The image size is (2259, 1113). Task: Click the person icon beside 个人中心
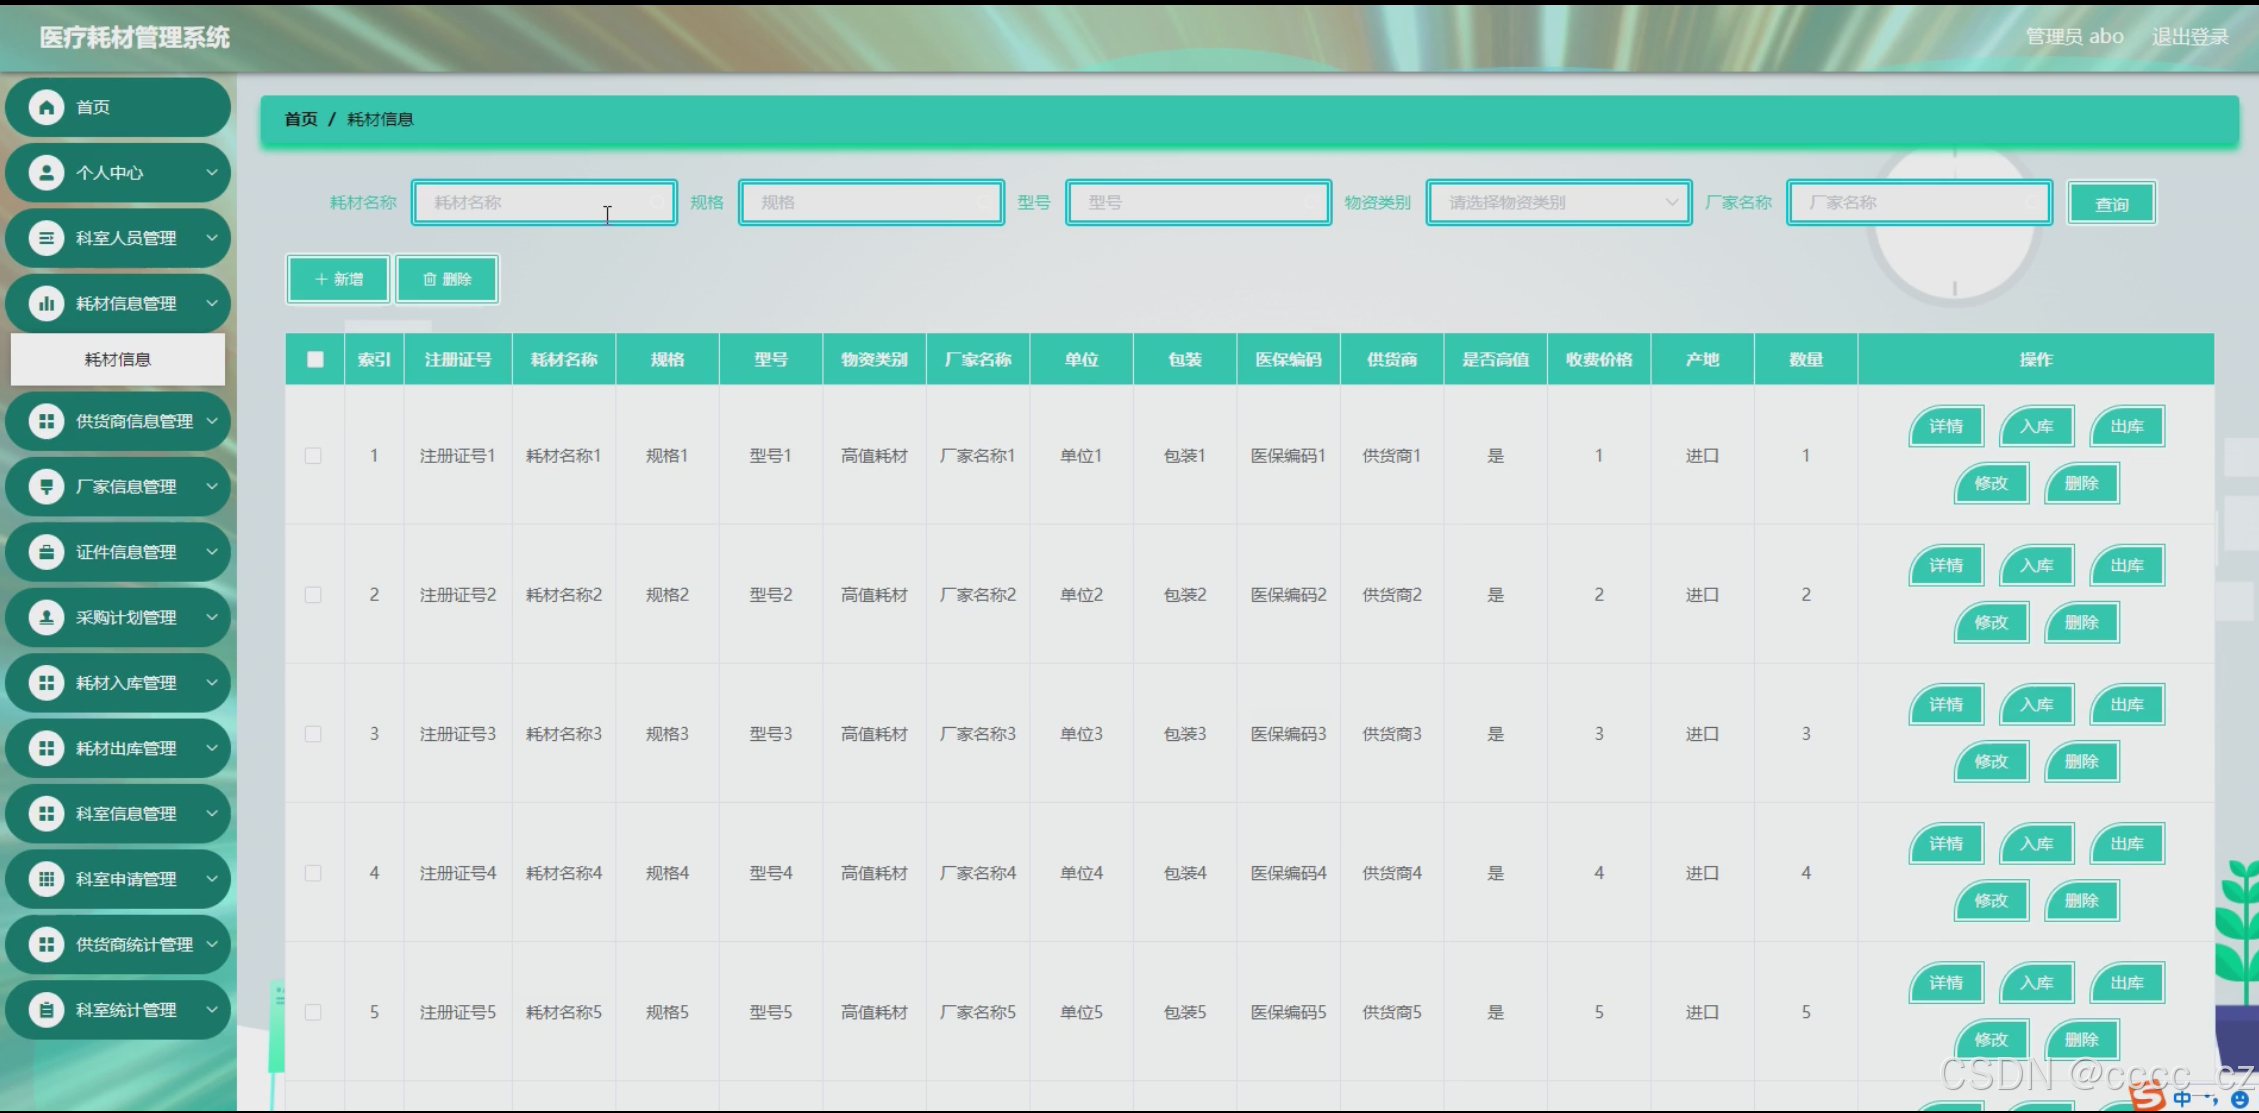(x=46, y=173)
